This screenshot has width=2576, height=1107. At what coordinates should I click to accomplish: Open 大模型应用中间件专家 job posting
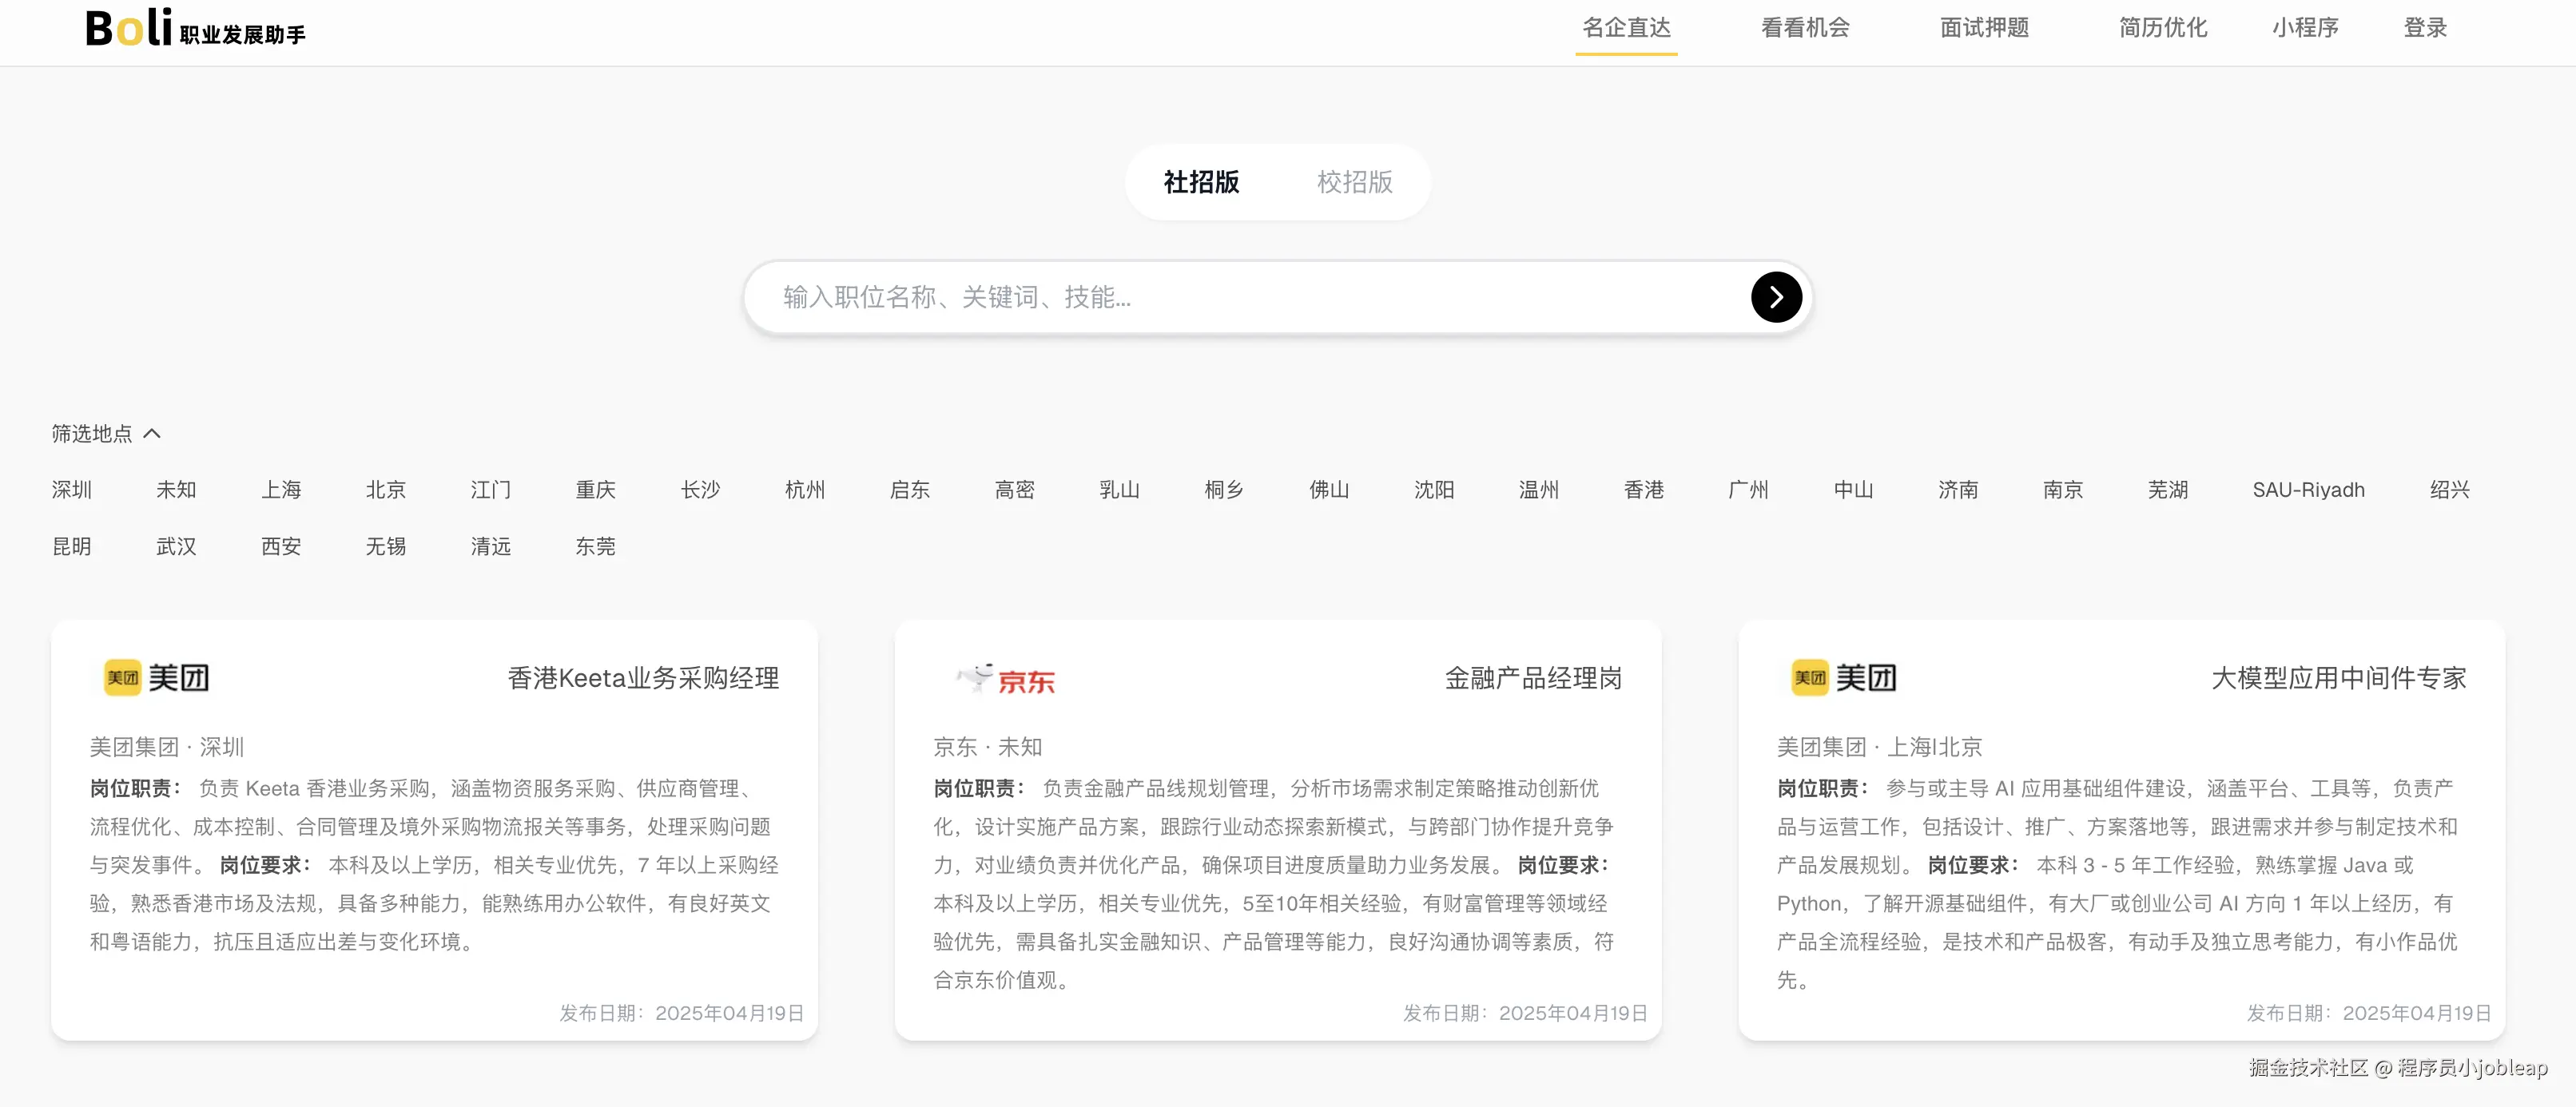point(2338,678)
